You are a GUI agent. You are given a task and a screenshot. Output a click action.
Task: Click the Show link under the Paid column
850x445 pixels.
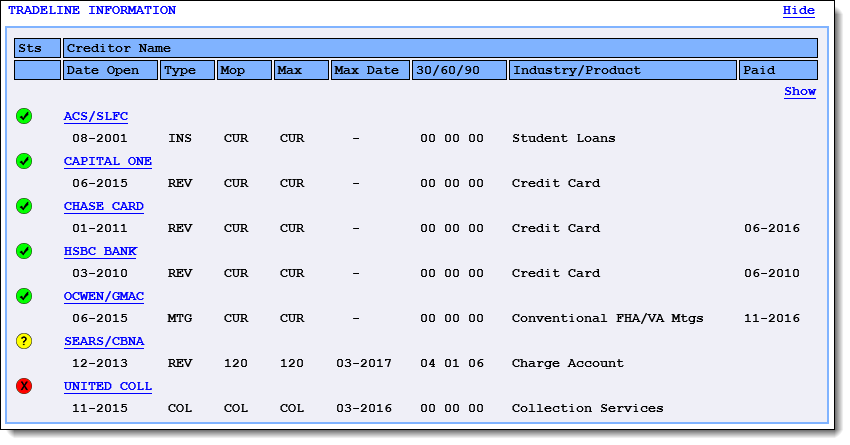click(x=800, y=92)
